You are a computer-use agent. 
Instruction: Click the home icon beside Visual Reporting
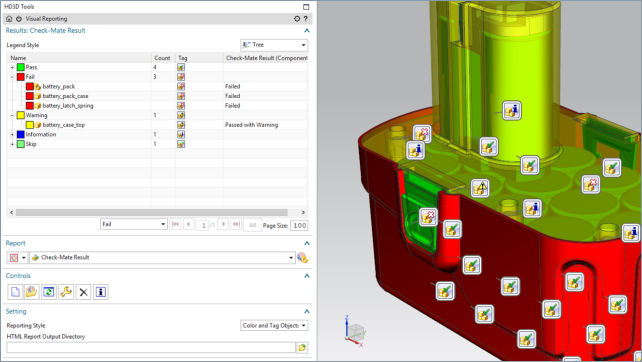[x=9, y=19]
